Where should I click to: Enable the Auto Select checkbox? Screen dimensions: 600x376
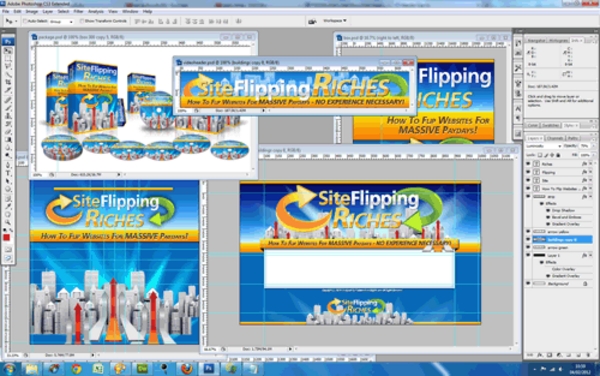(25, 21)
